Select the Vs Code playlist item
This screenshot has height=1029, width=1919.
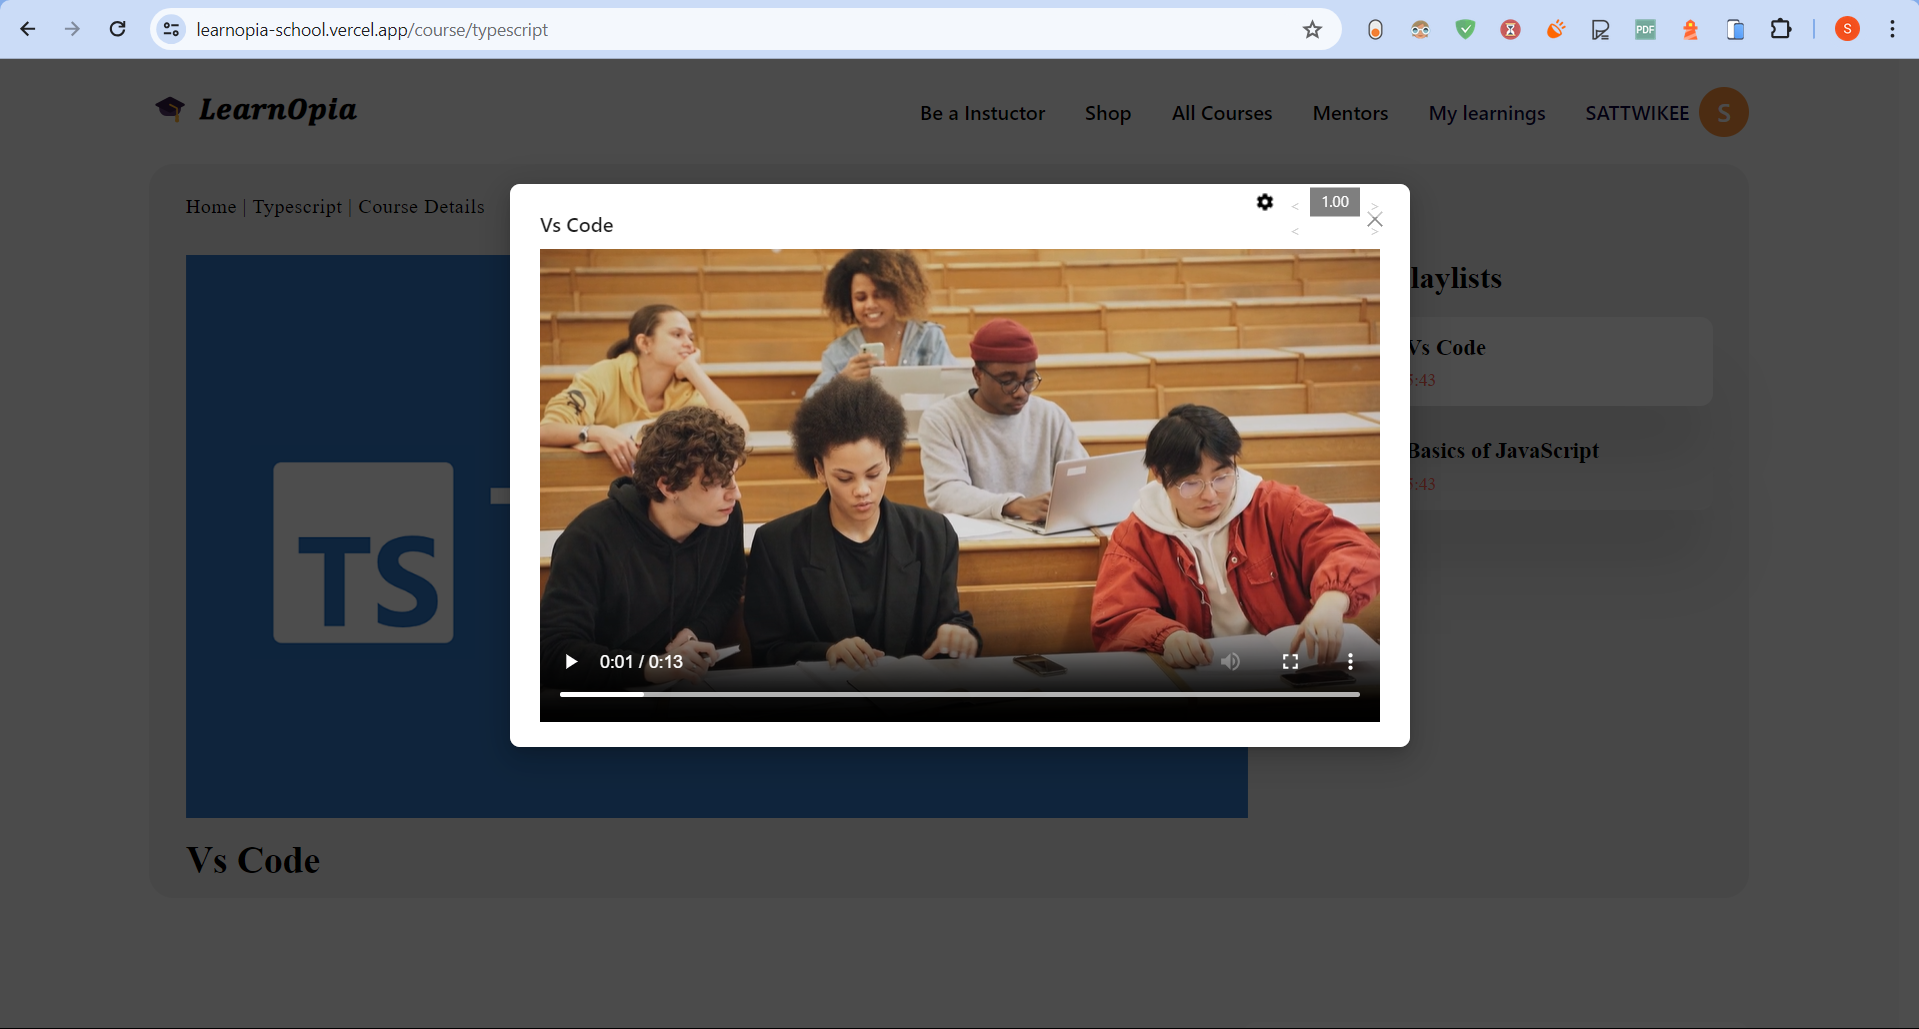click(x=1560, y=362)
